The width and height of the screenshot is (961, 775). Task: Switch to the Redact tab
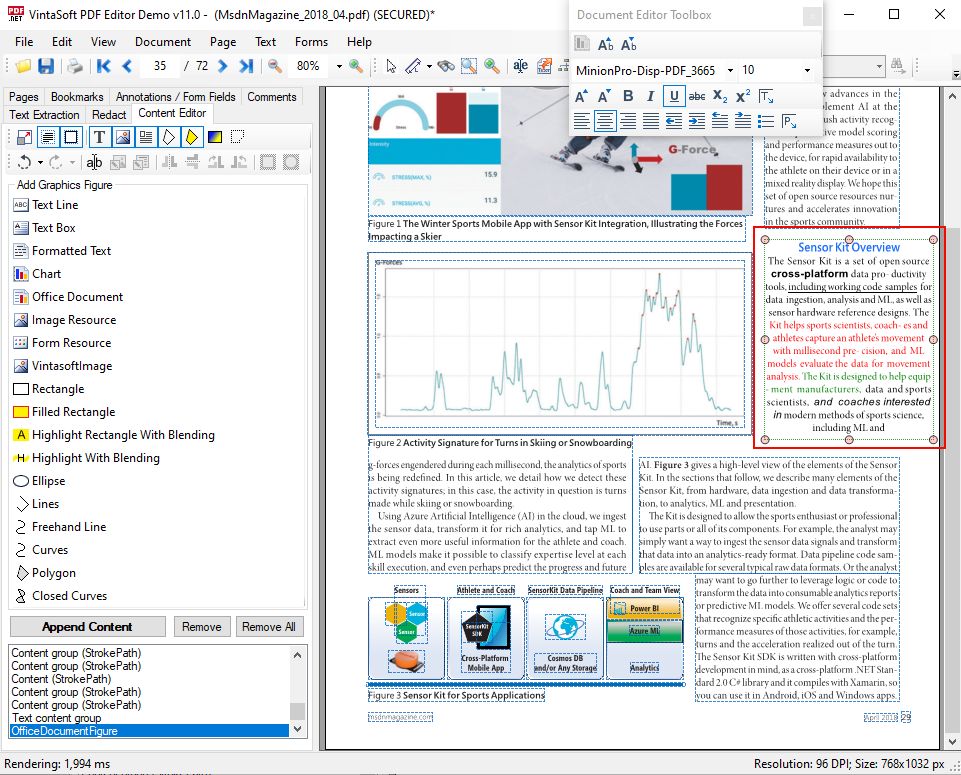pyautogui.click(x=109, y=115)
